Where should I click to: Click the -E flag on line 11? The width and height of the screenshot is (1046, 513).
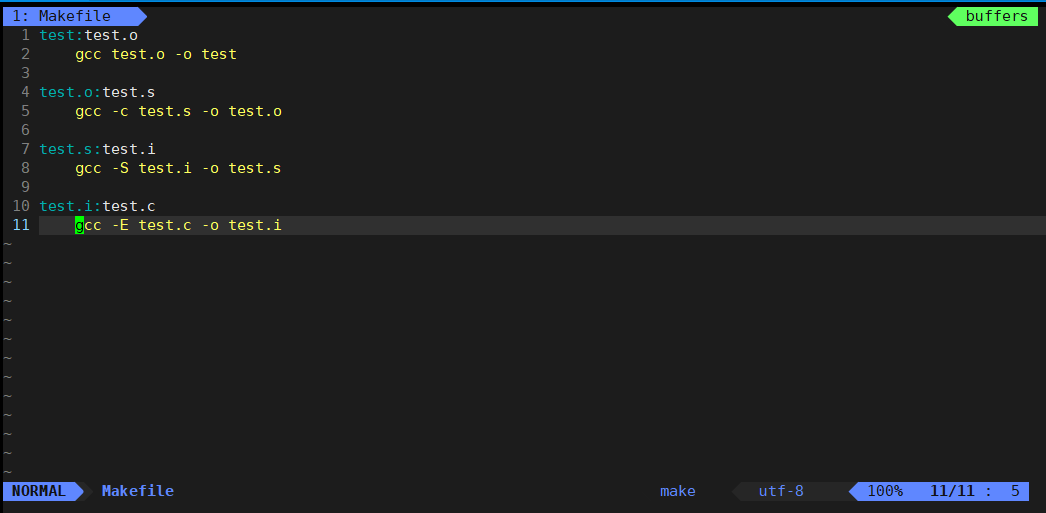click(120, 225)
